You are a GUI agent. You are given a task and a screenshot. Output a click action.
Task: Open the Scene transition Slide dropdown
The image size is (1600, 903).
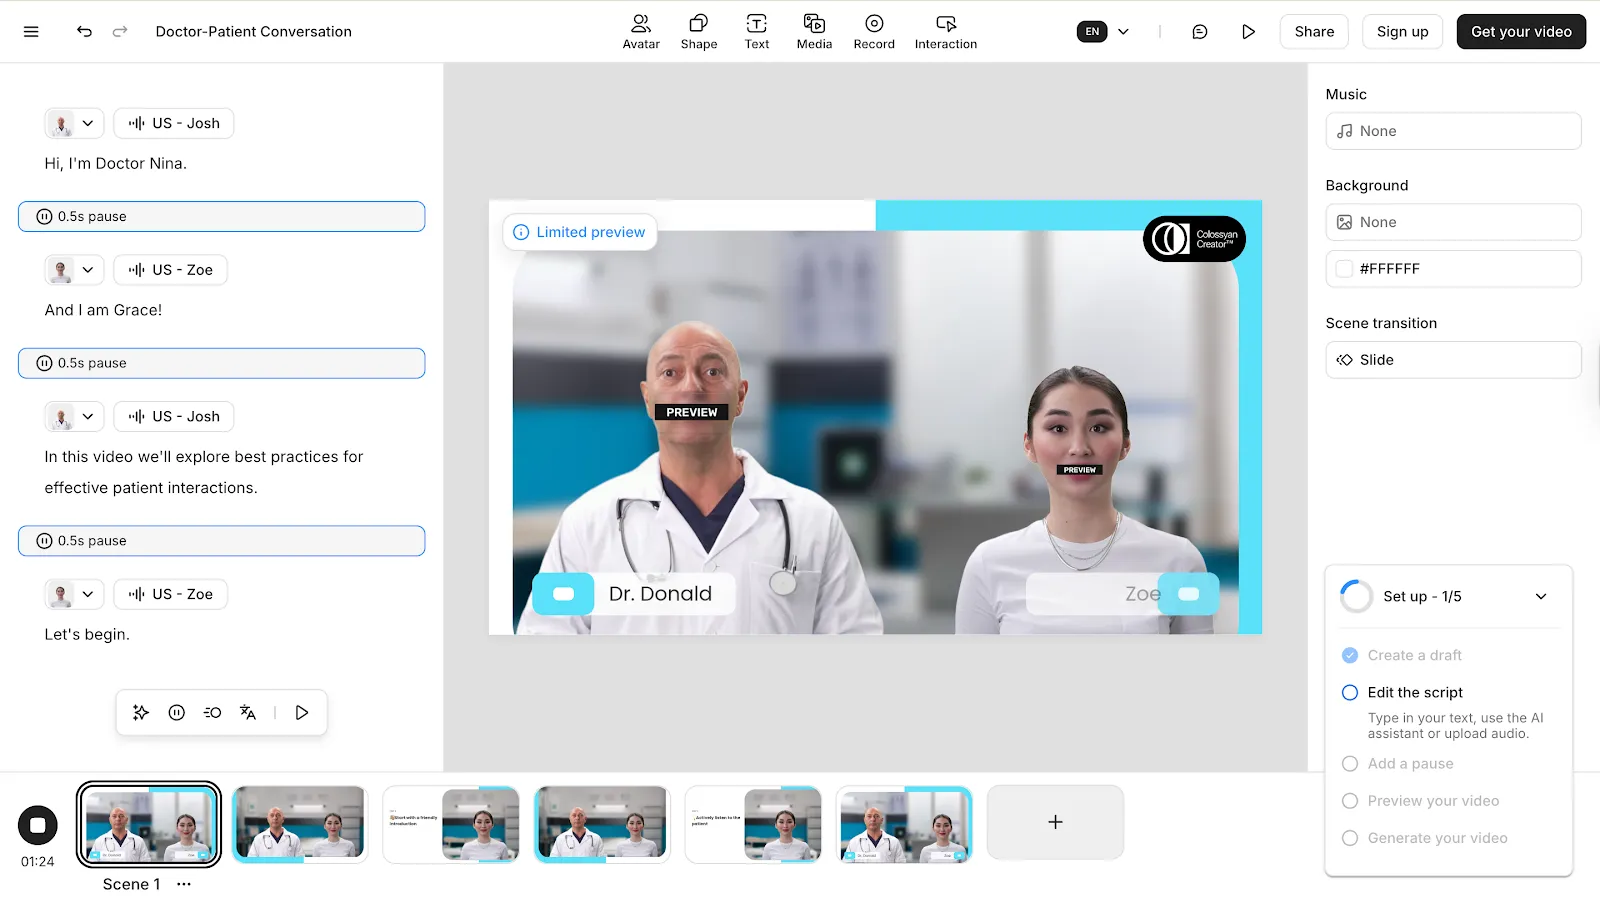tap(1452, 360)
